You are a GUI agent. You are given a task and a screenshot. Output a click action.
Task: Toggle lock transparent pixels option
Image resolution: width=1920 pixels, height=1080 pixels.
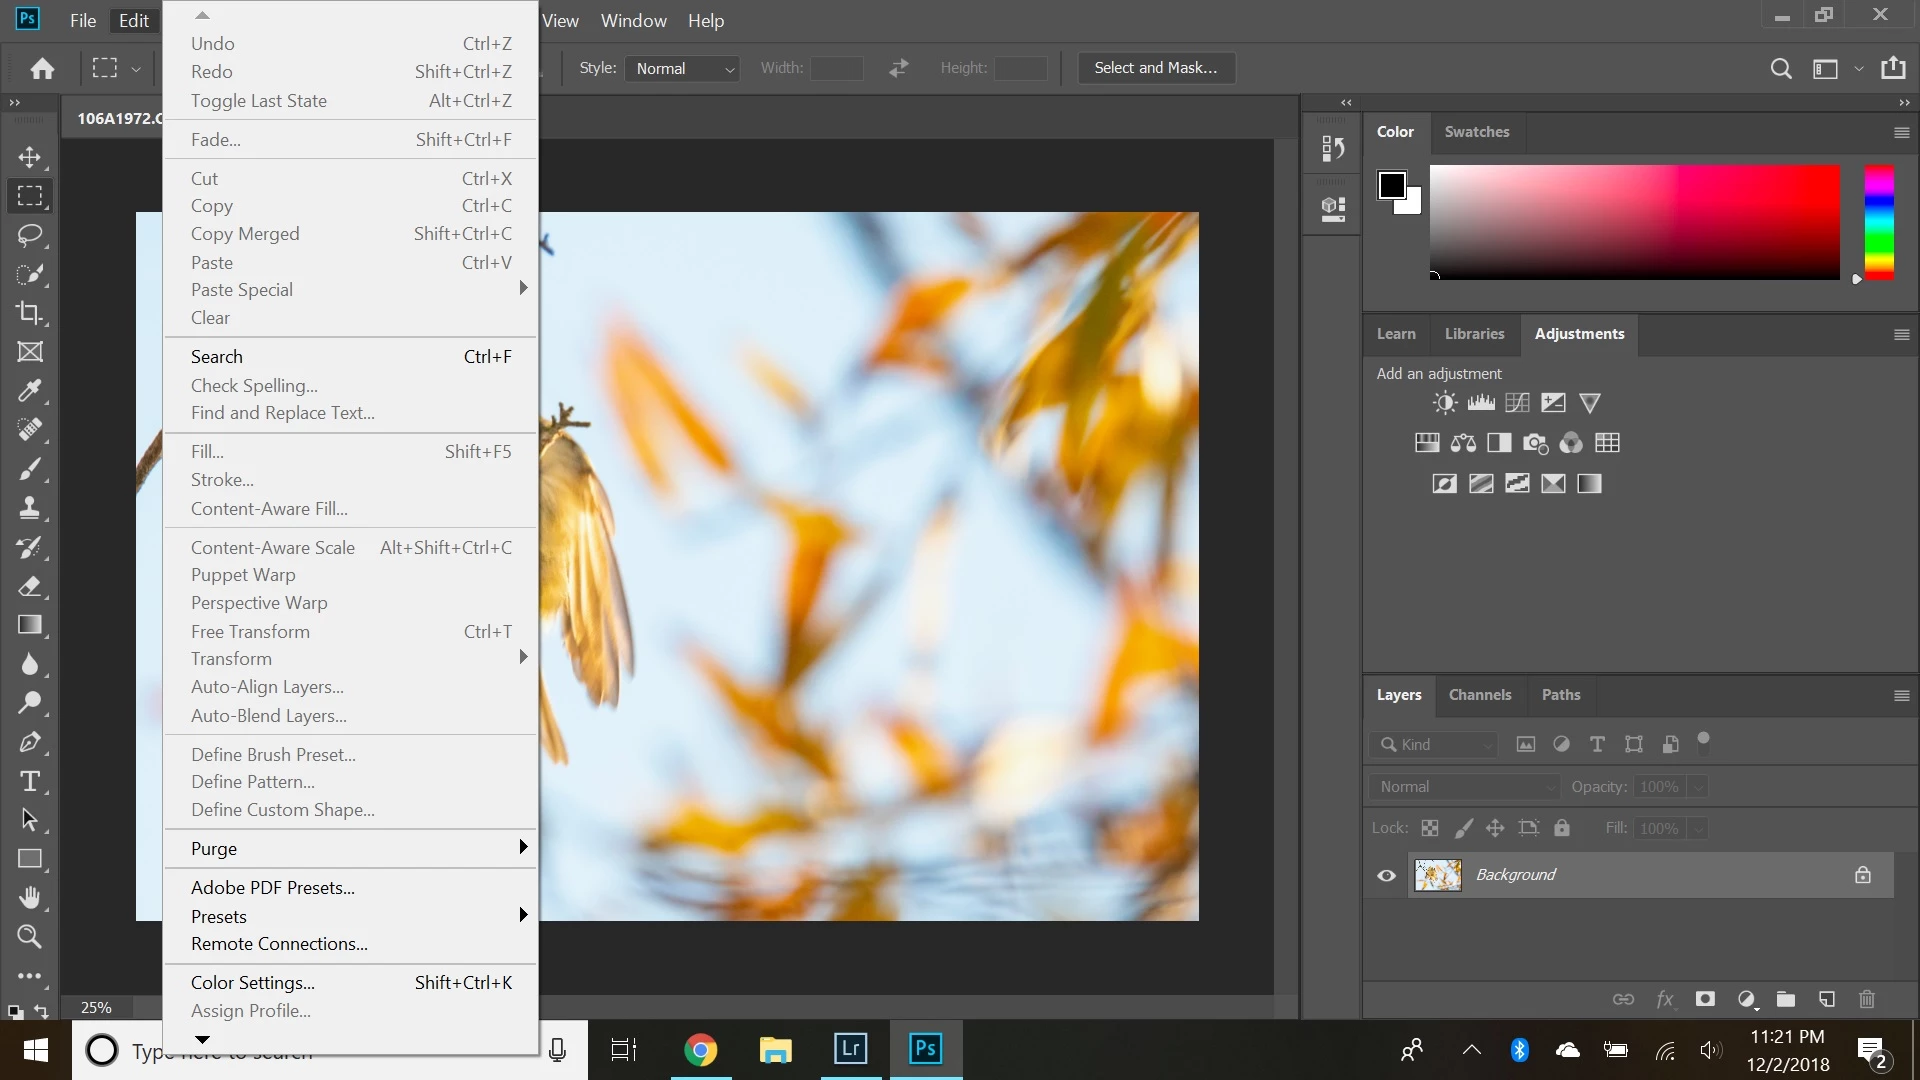(x=1430, y=828)
